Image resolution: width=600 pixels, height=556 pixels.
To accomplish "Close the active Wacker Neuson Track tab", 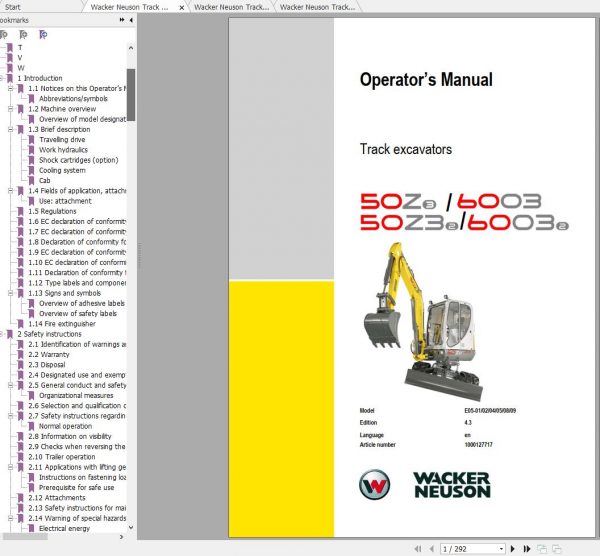I will (x=182, y=7).
